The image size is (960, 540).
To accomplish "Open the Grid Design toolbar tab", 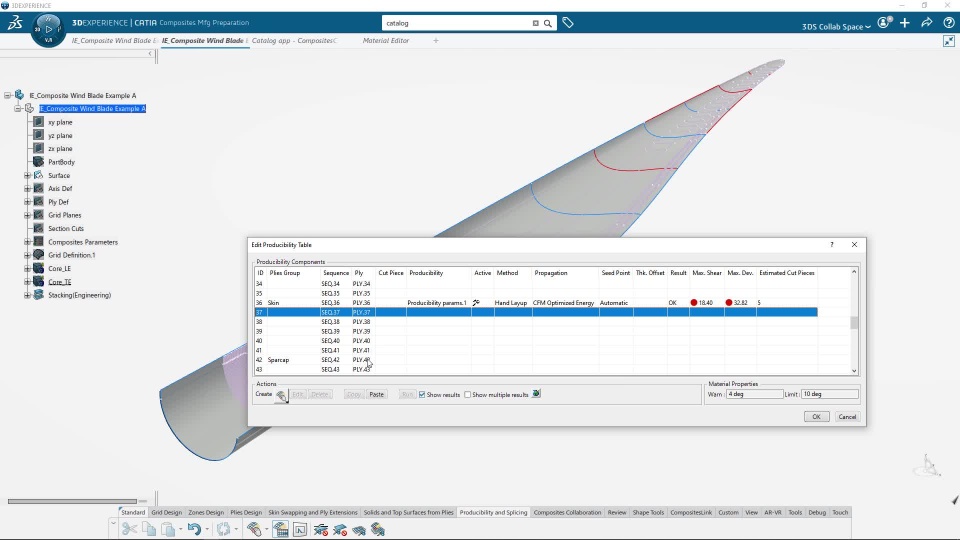I will [167, 512].
